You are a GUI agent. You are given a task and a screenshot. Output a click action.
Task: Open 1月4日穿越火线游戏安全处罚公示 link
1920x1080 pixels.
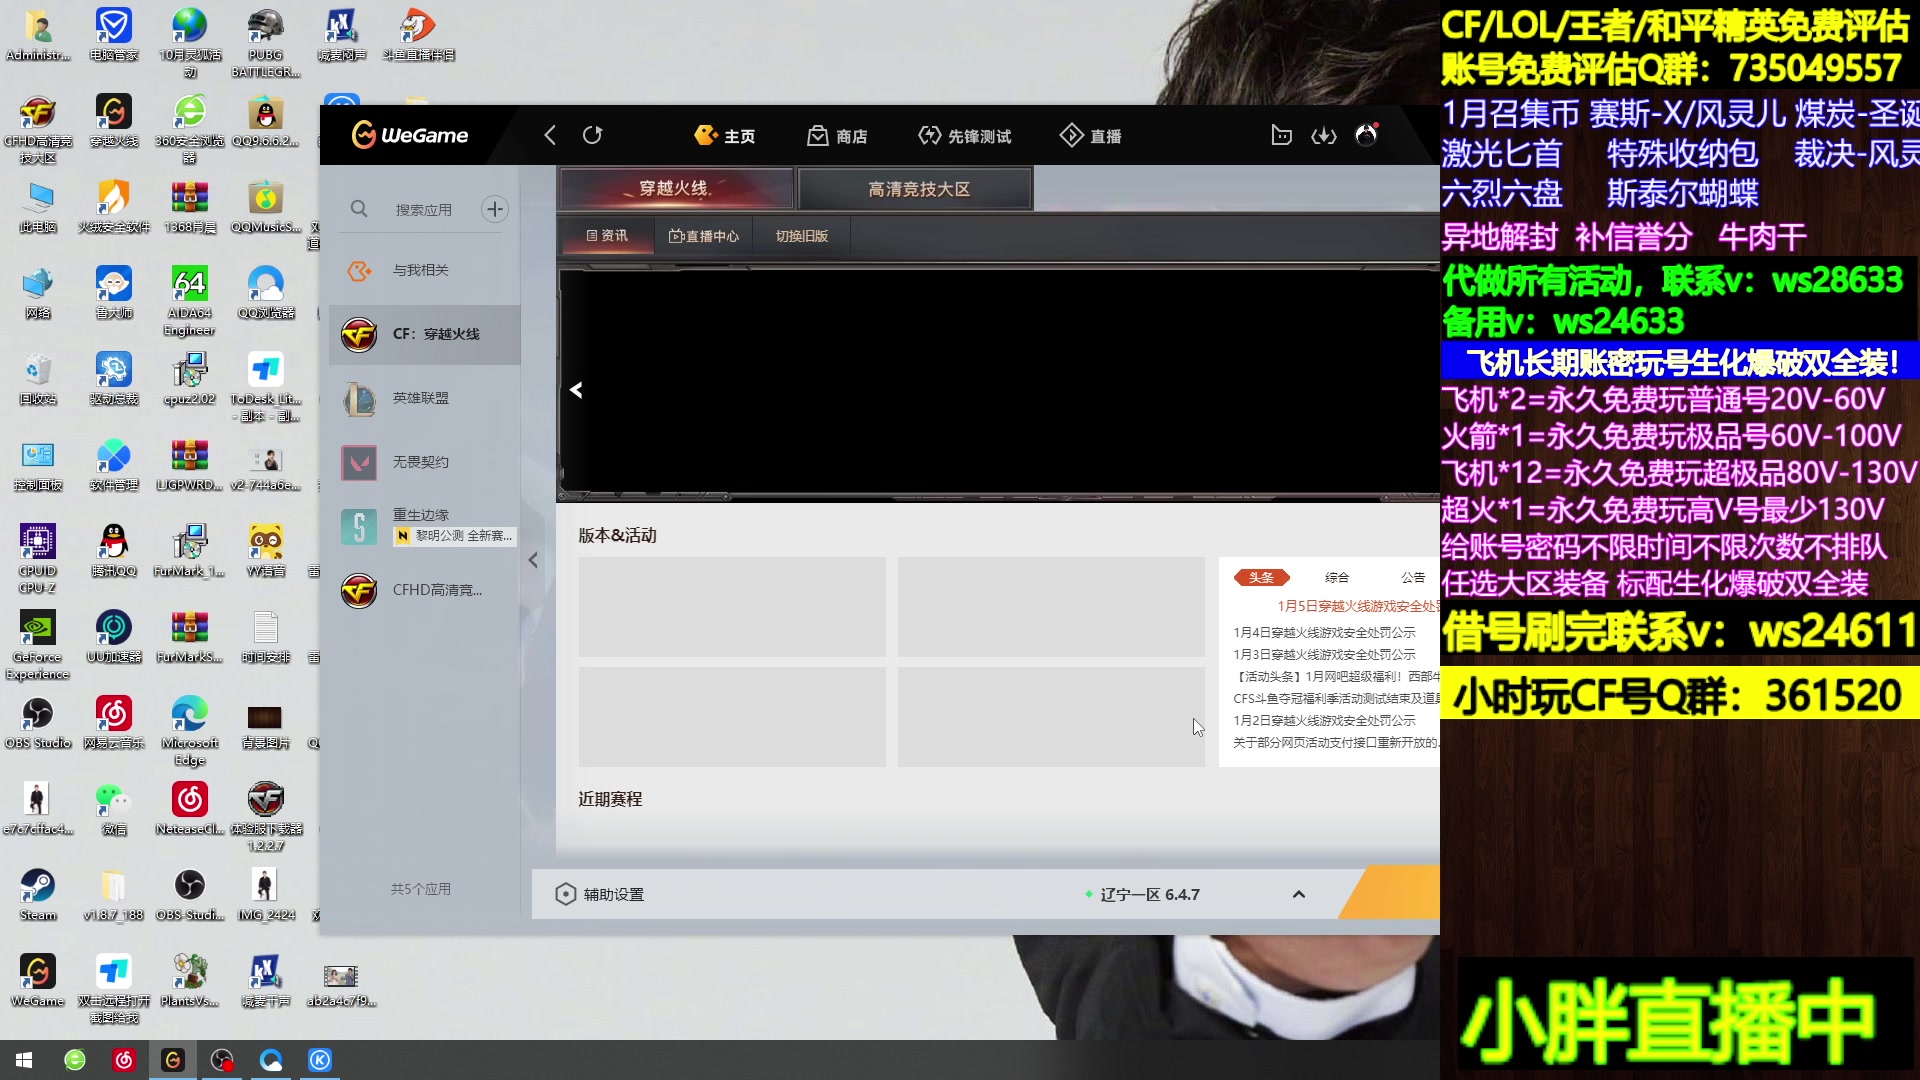1324,633
